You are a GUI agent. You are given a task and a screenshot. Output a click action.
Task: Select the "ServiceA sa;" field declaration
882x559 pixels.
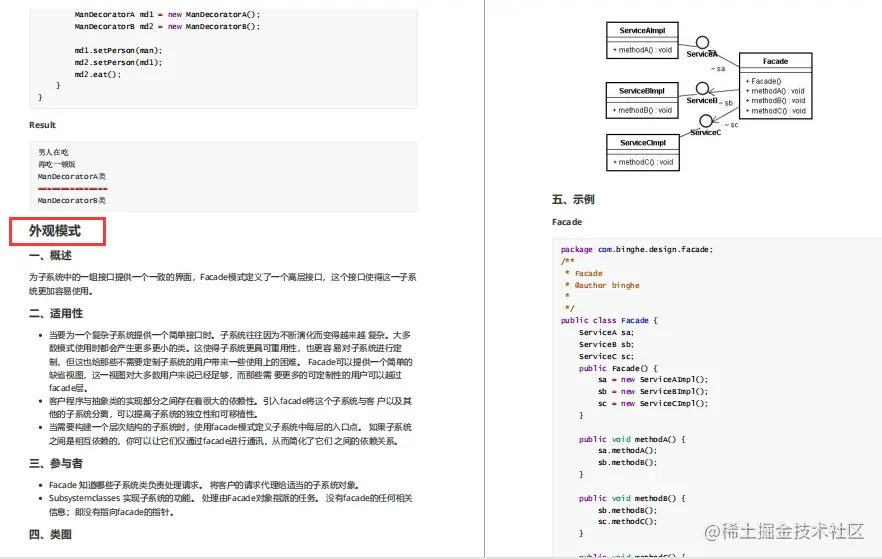(606, 332)
